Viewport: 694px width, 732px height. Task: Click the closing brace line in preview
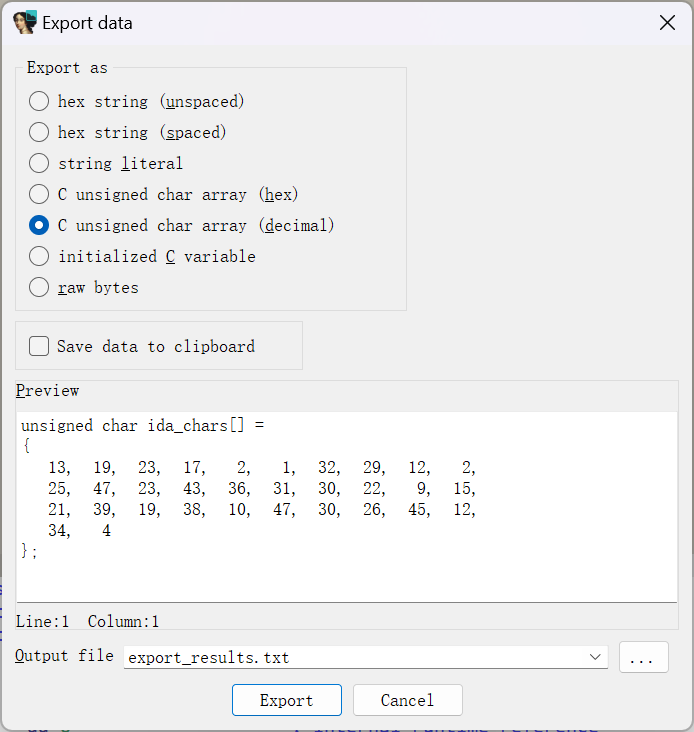tap(29, 551)
